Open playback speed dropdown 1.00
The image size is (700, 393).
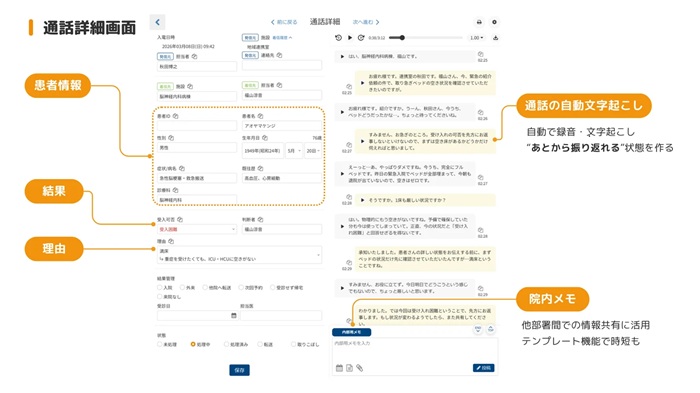coord(476,38)
